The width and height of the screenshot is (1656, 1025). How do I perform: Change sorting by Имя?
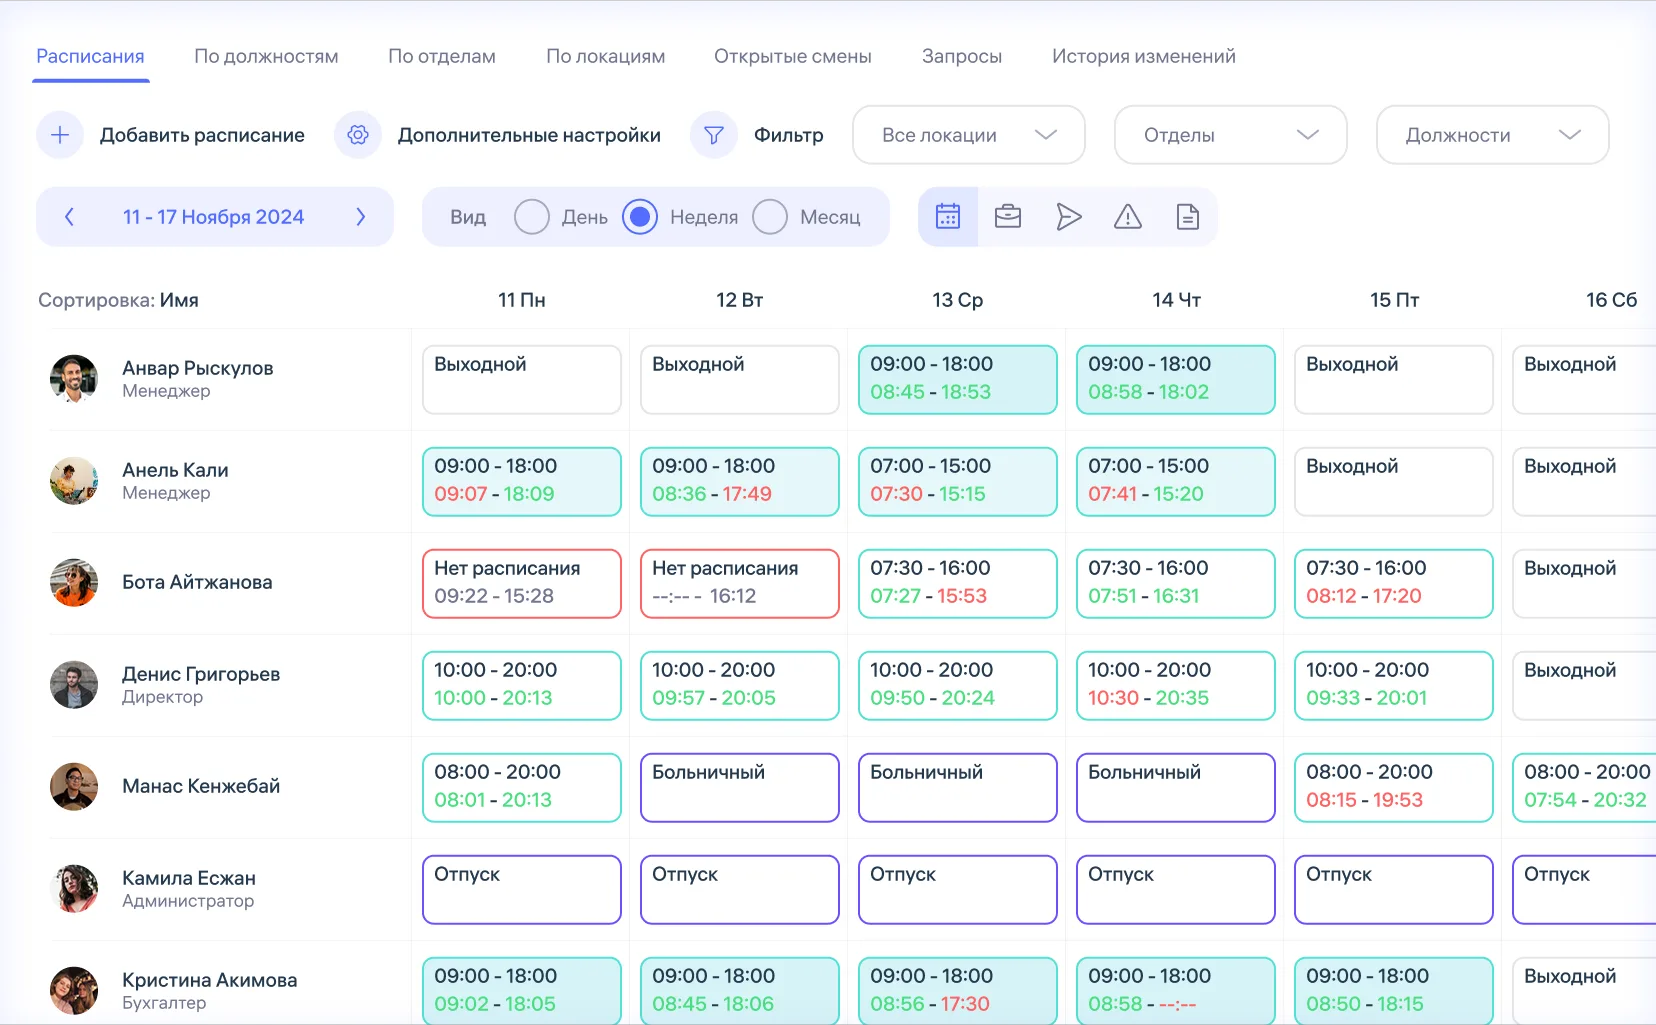(179, 300)
